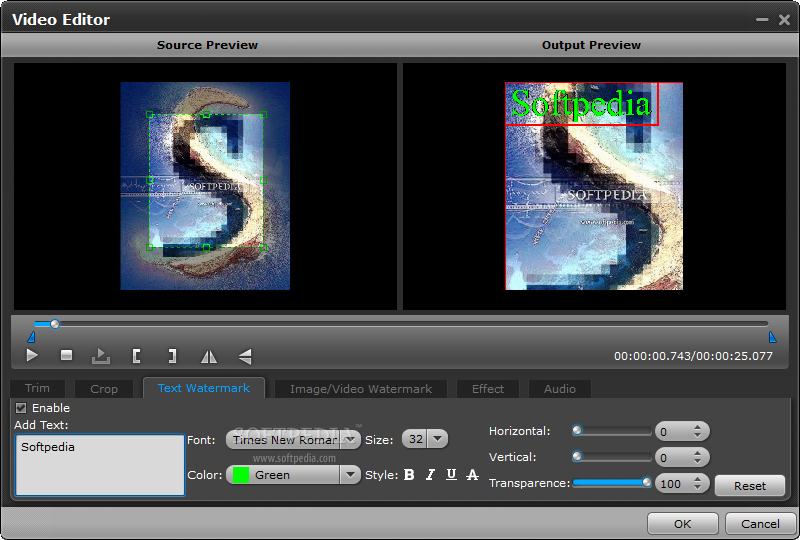Click the playback position slider knob
Viewport: 800px width, 540px height.
point(55,324)
